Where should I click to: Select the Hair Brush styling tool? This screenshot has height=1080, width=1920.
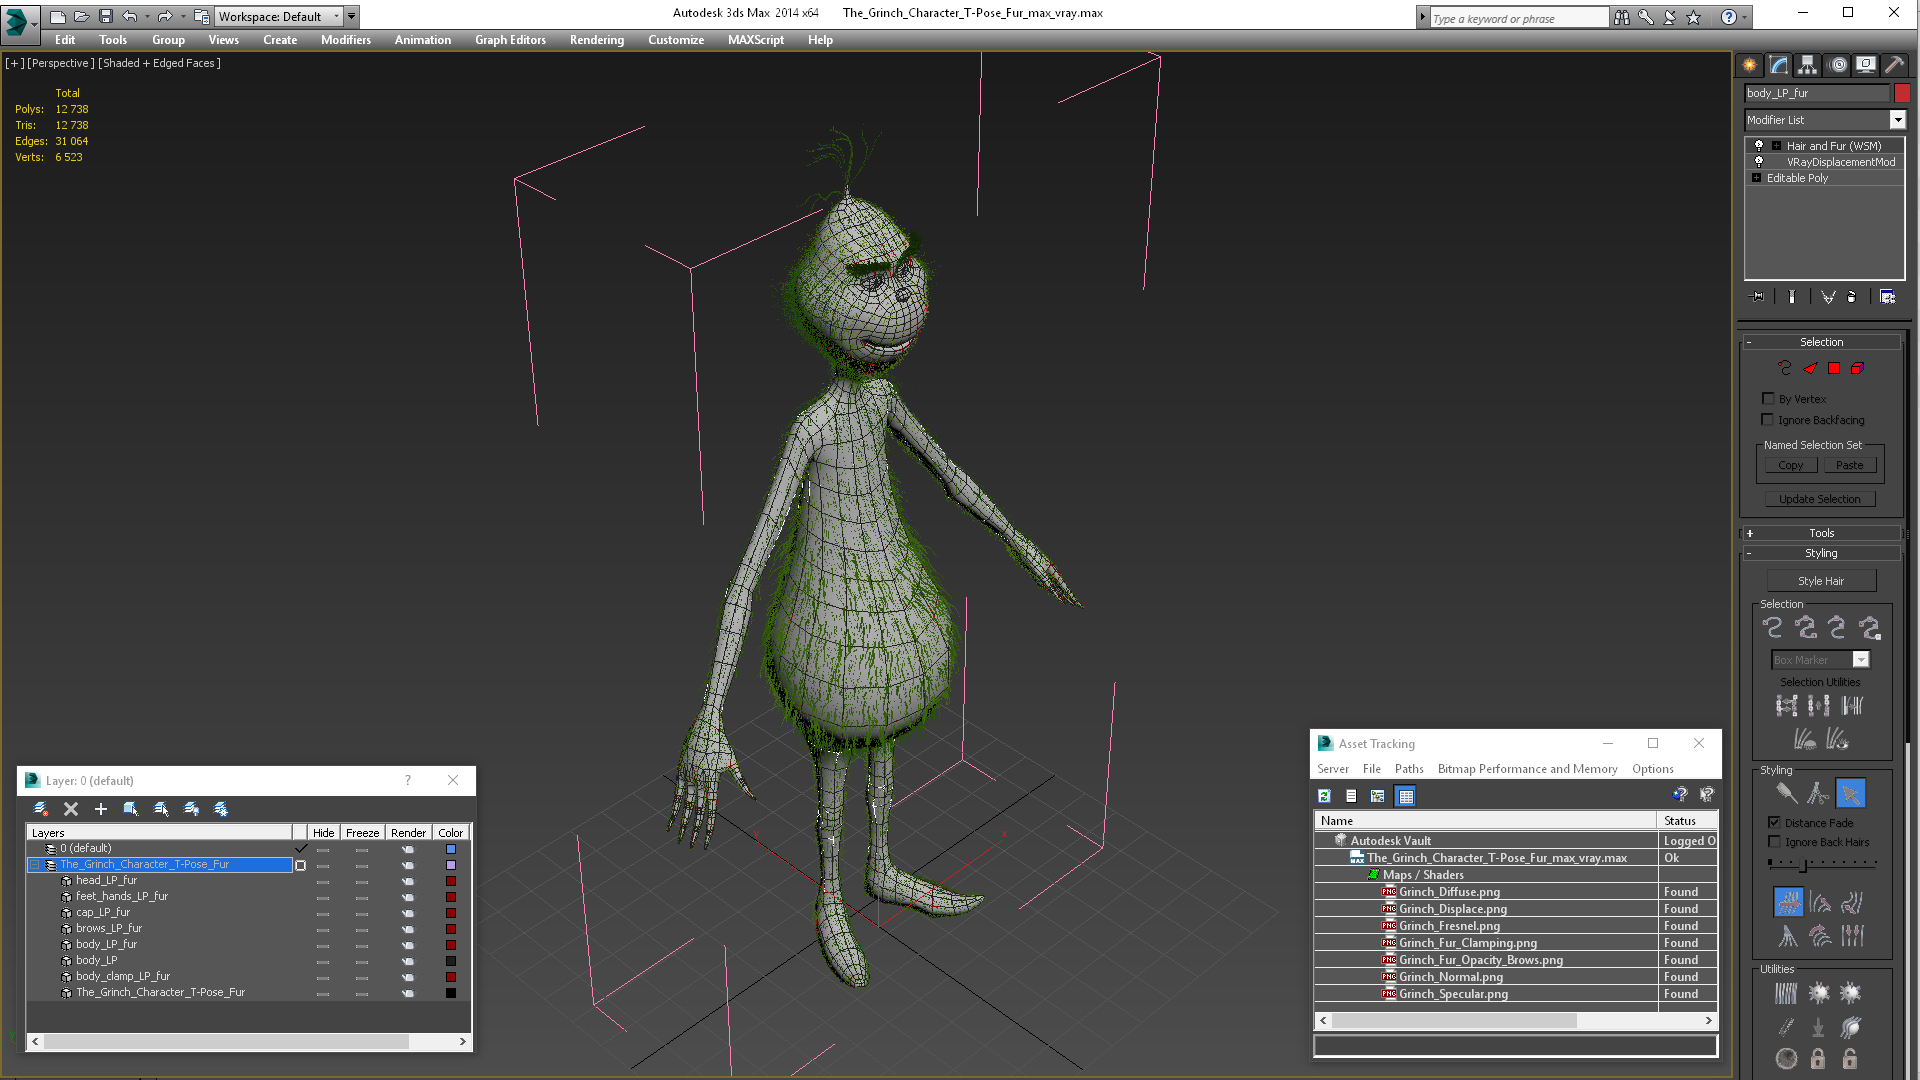coord(1786,794)
